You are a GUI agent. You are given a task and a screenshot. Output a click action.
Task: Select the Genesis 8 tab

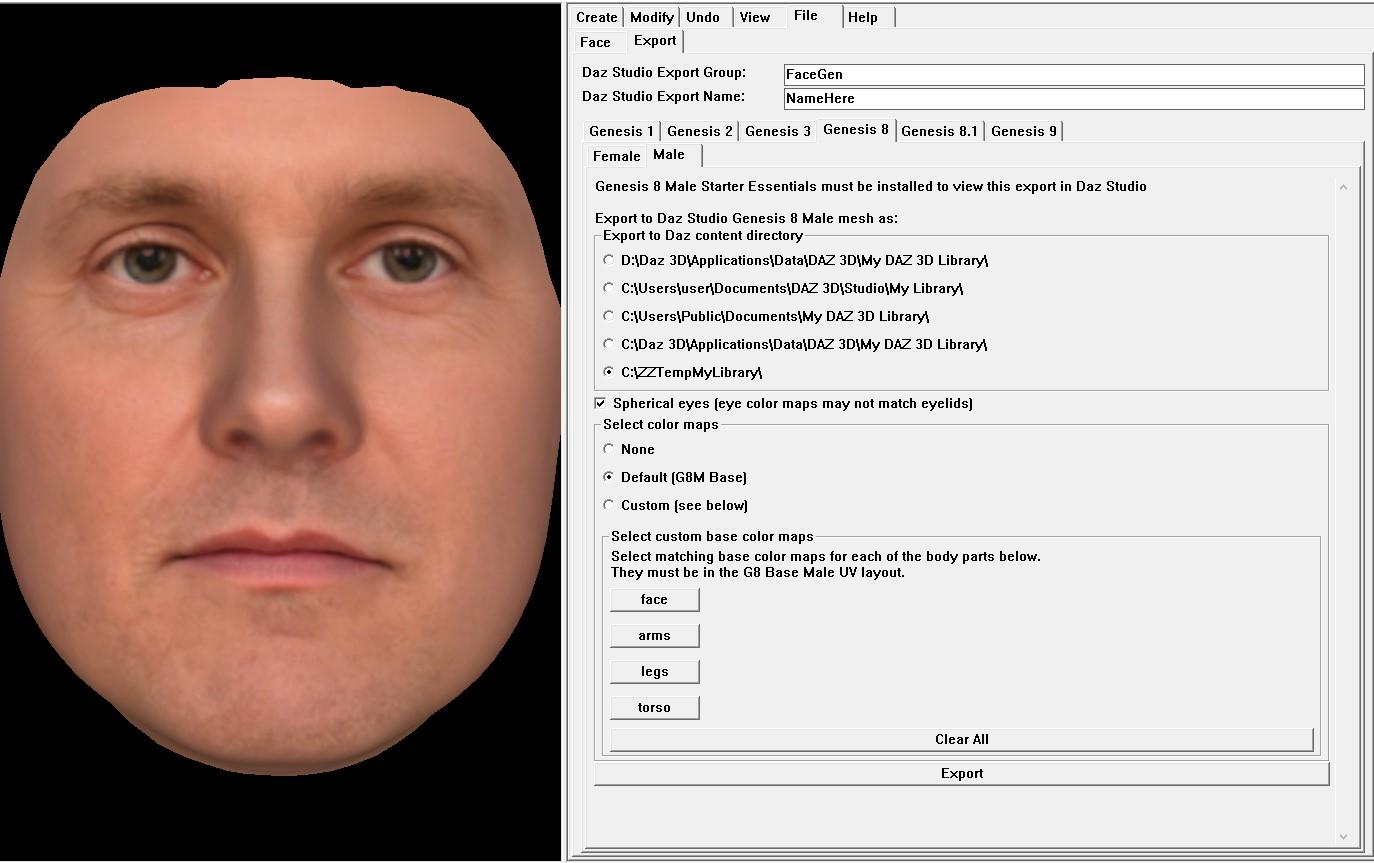(856, 129)
